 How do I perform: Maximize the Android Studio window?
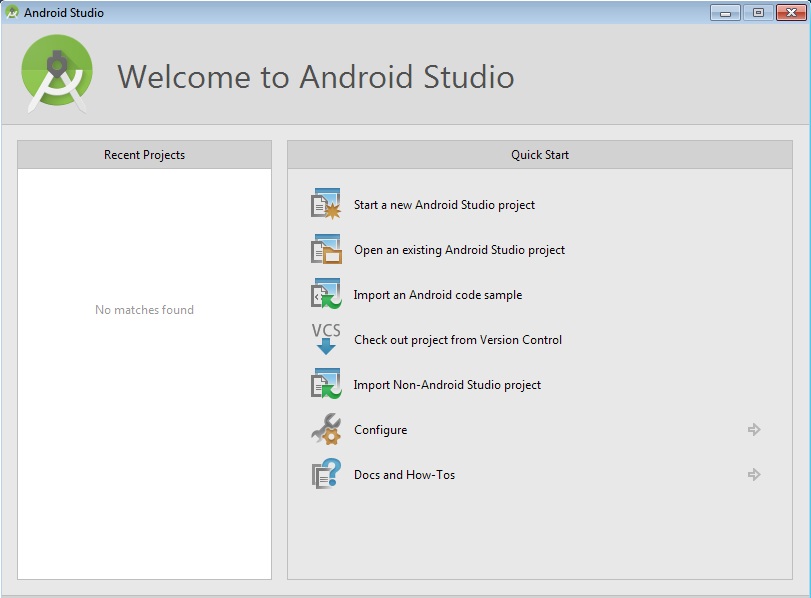click(758, 13)
